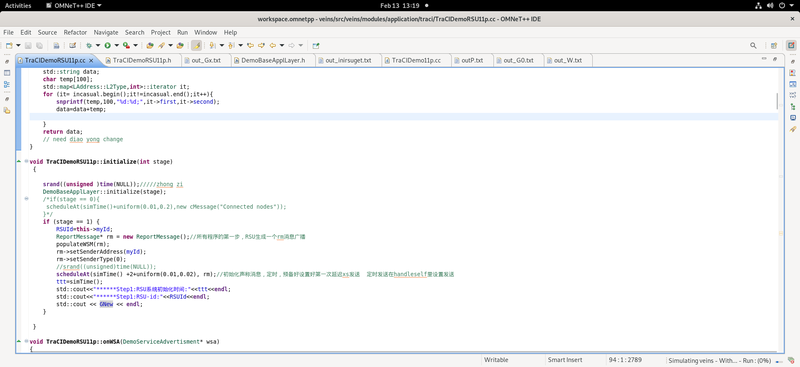Collapse the onWSA function fold marker
Screen dimensions: 800x367
coord(27,341)
